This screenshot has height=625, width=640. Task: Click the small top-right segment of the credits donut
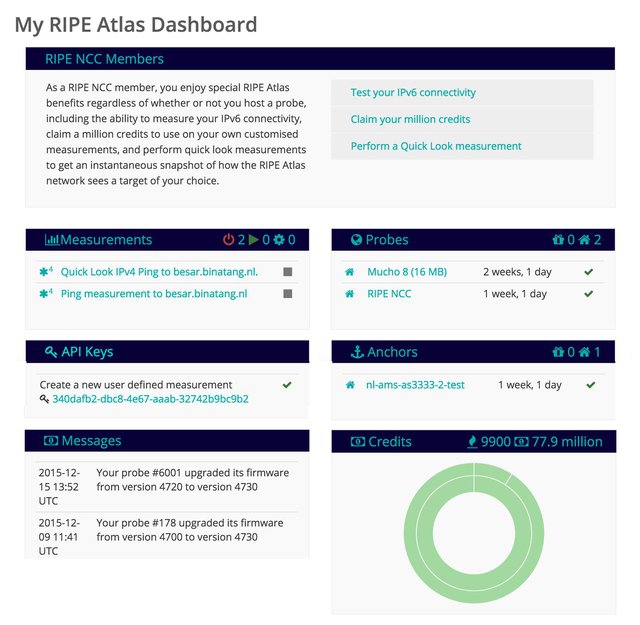coord(491,471)
